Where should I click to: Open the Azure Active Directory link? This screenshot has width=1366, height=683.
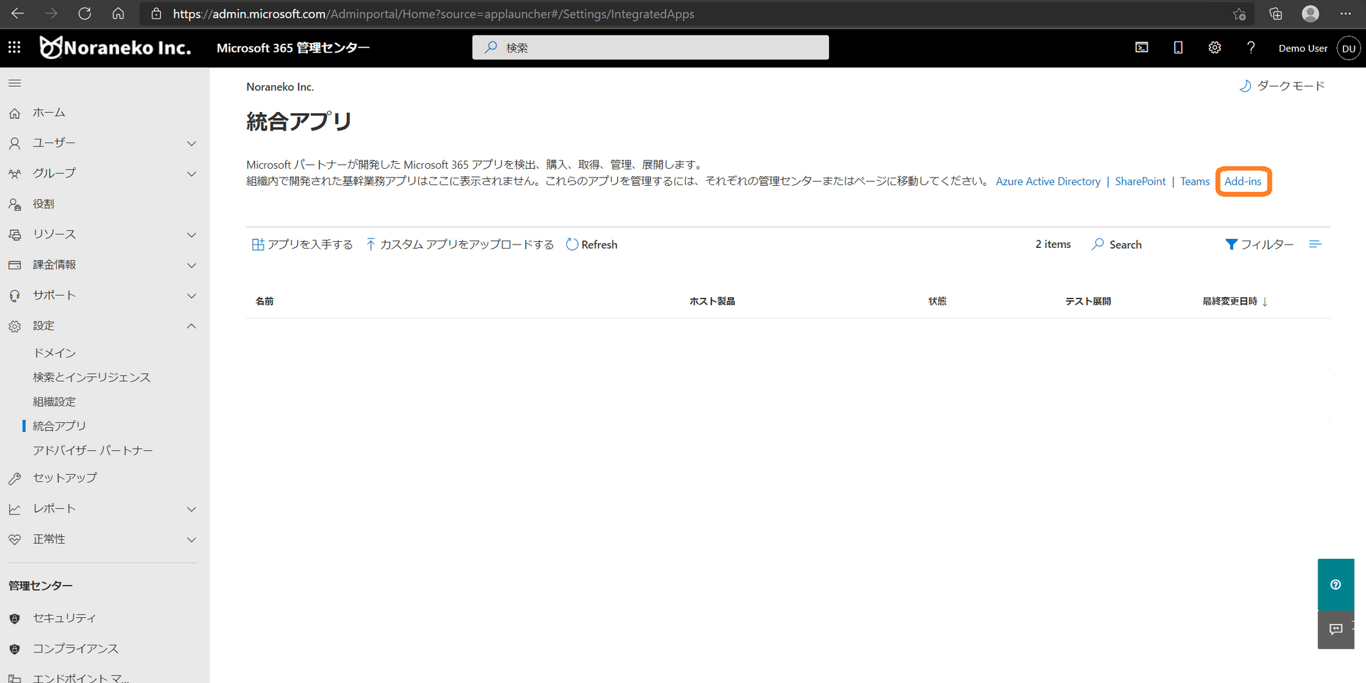point(1048,181)
